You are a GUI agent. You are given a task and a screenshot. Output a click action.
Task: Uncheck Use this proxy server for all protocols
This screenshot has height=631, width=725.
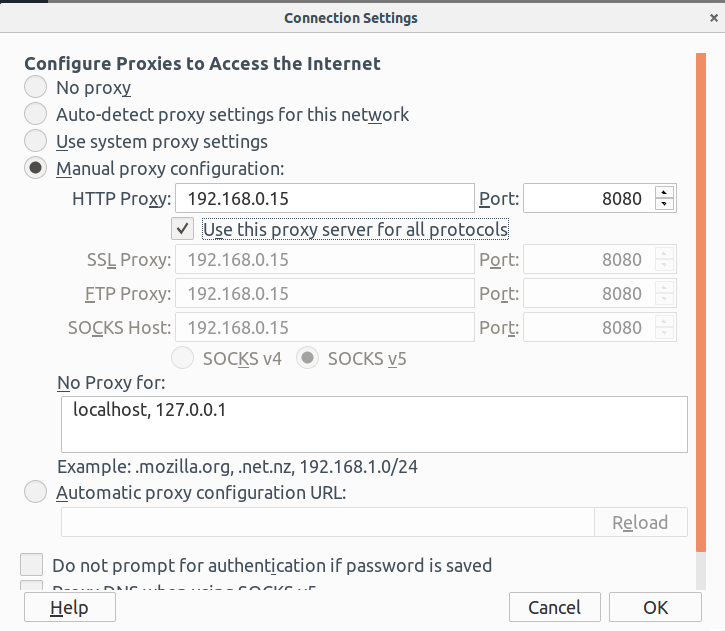(183, 229)
